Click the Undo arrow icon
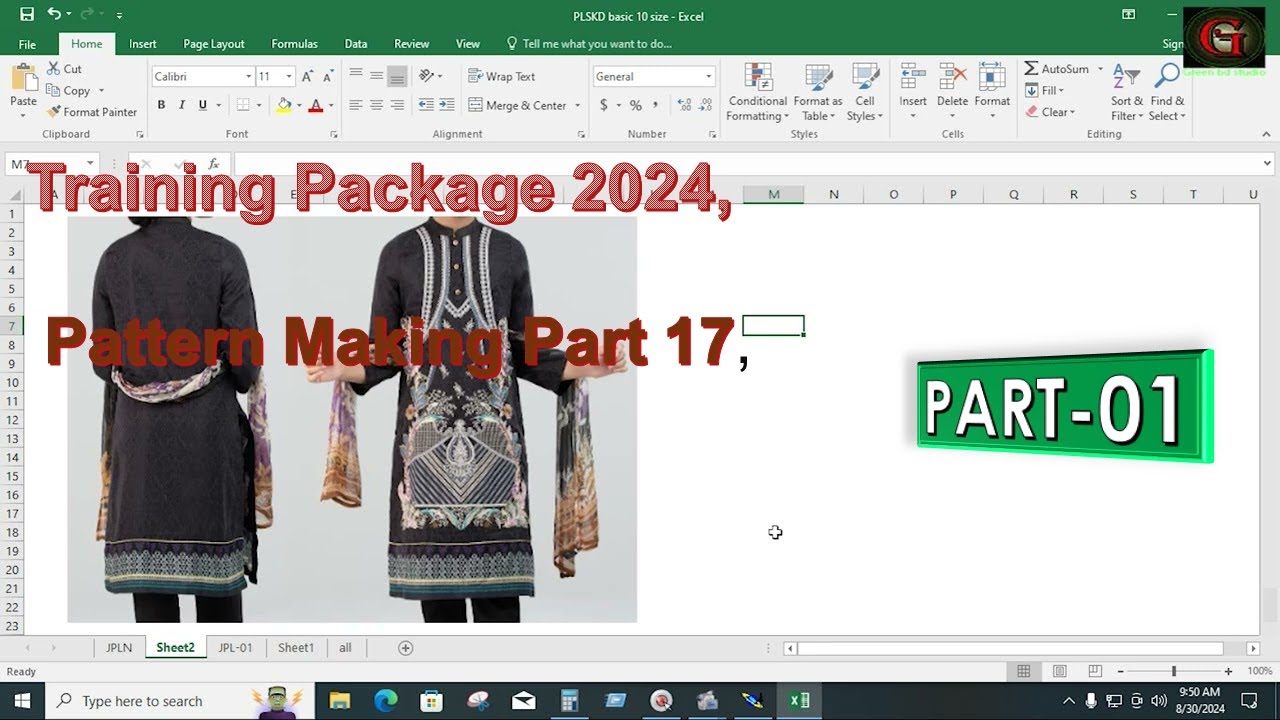Screen dimensions: 1280x720 tap(53, 15)
